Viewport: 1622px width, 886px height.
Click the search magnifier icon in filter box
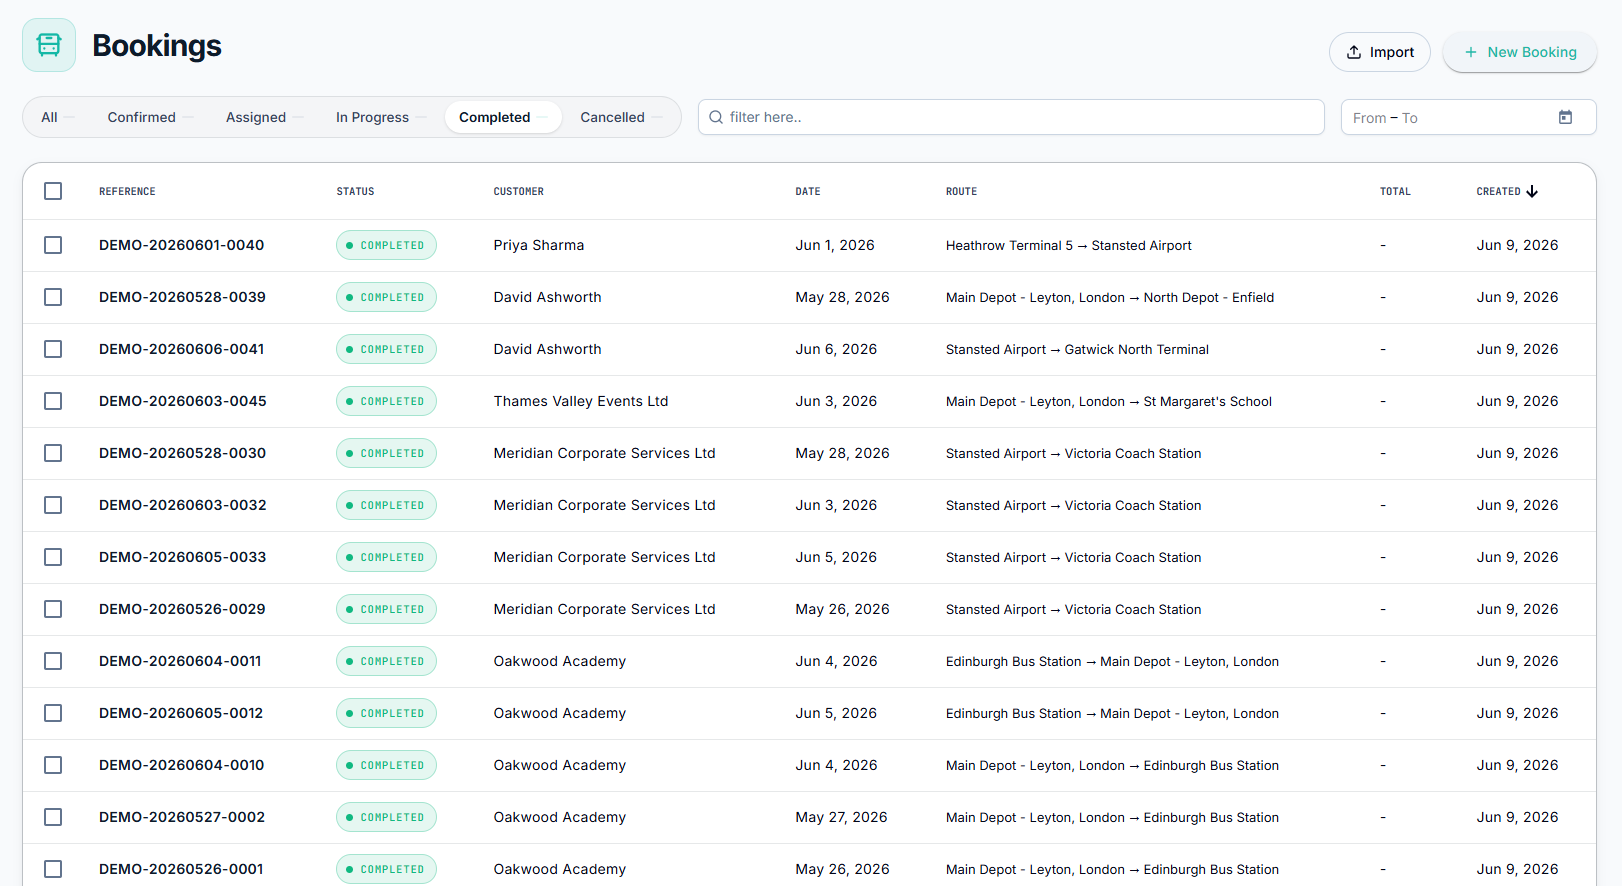pyautogui.click(x=716, y=117)
